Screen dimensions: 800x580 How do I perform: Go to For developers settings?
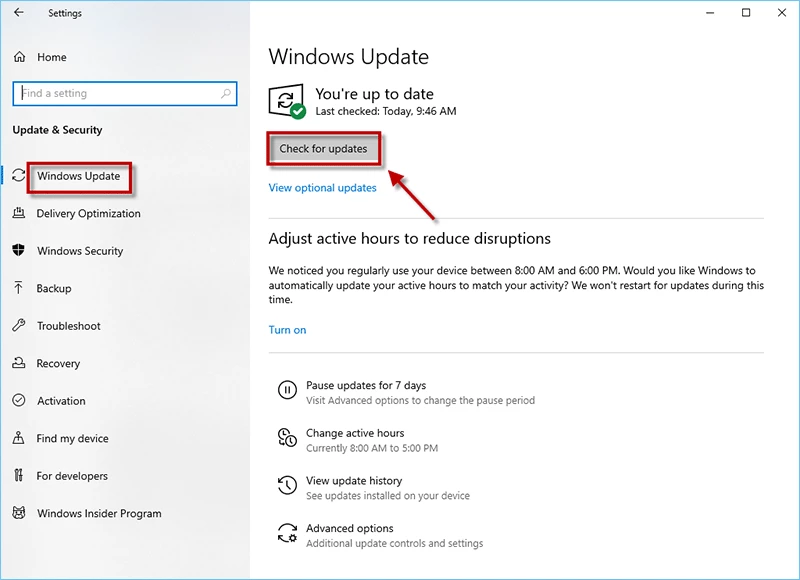pos(72,476)
